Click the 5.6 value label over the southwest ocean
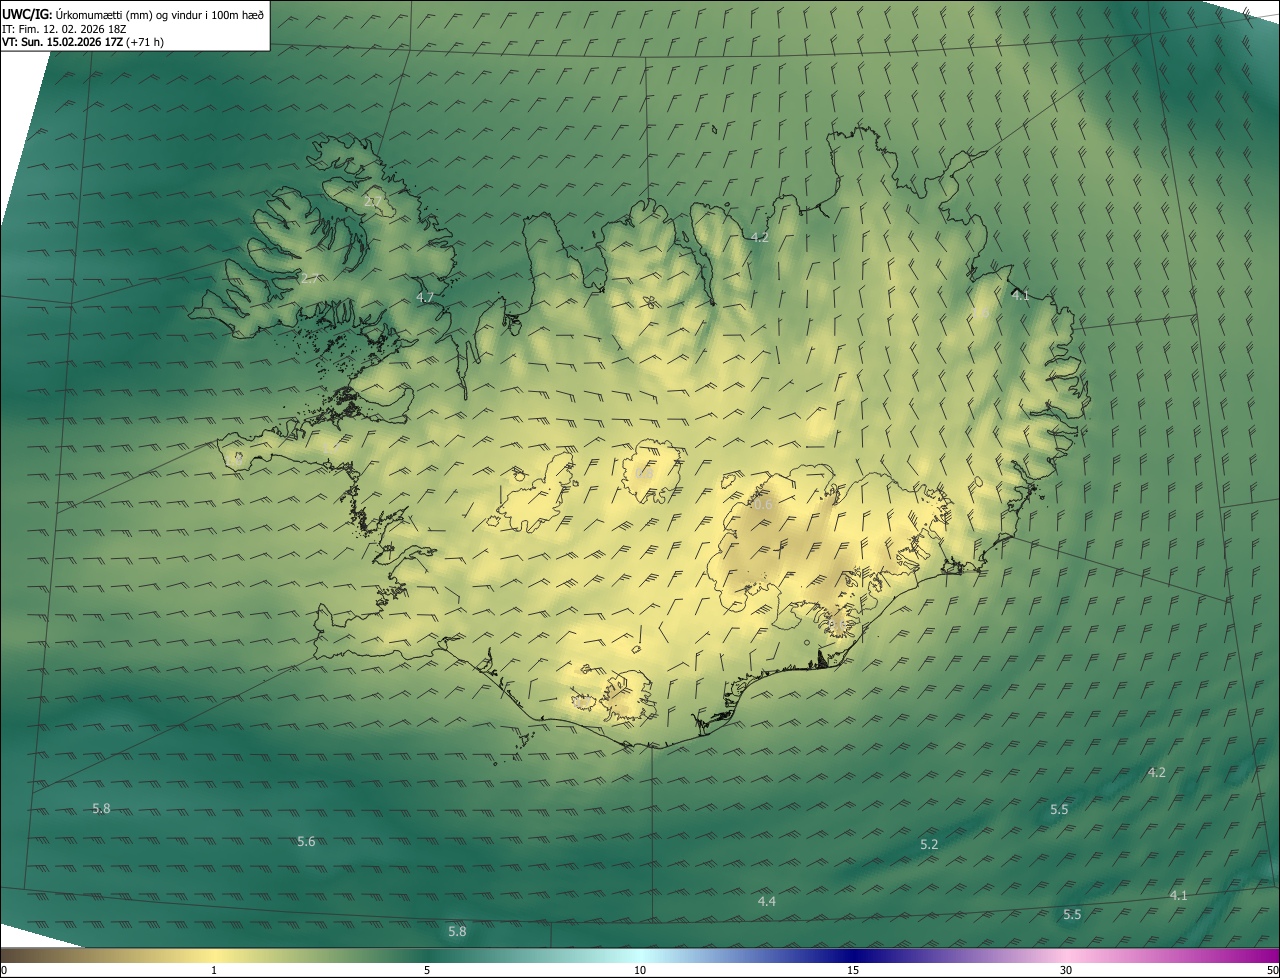This screenshot has height=978, width=1280. (x=306, y=842)
